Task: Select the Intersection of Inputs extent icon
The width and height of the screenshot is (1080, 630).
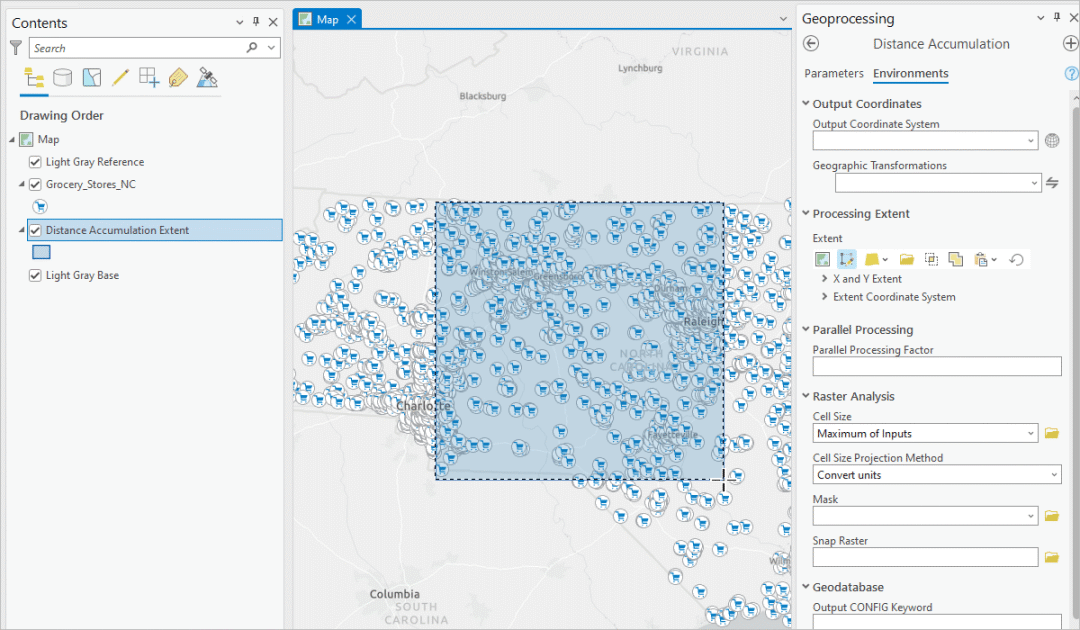Action: 930,258
